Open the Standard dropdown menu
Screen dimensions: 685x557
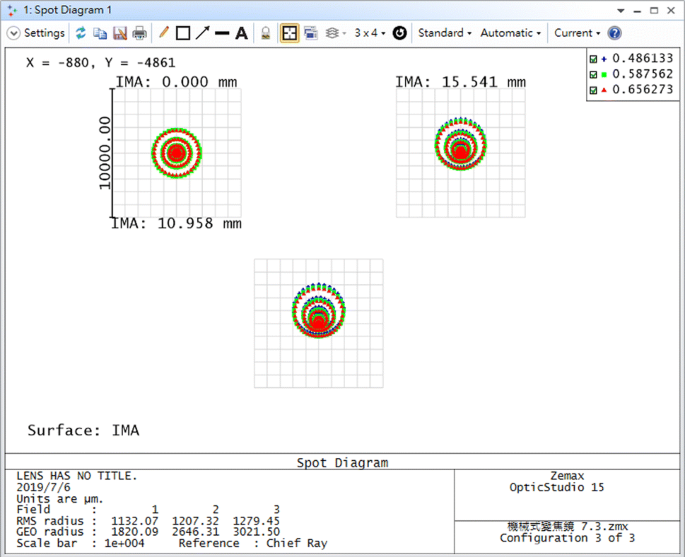pos(445,33)
